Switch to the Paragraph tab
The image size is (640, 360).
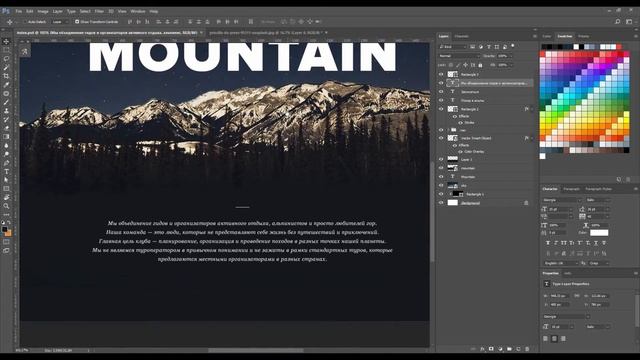[571, 189]
